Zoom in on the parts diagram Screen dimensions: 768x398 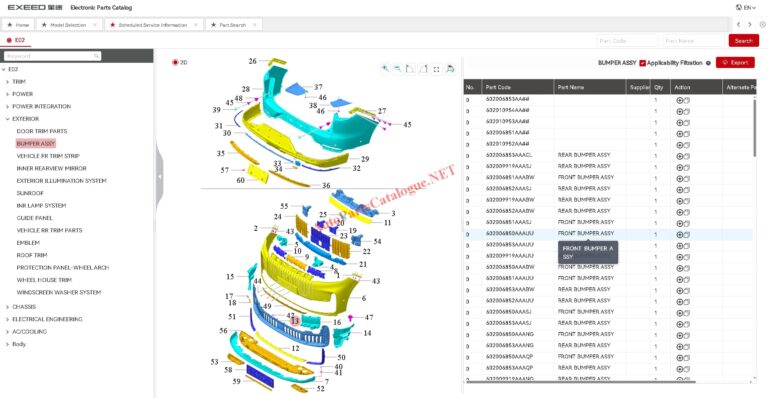[x=385, y=69]
